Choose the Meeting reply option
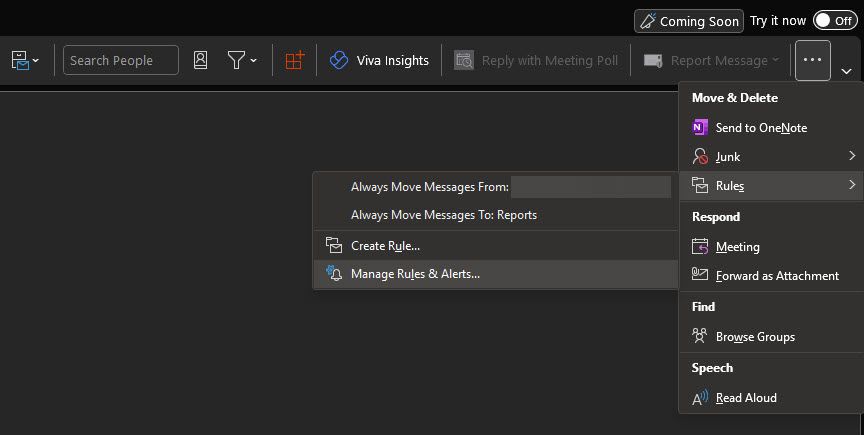Viewport: 864px width, 435px height. click(737, 247)
